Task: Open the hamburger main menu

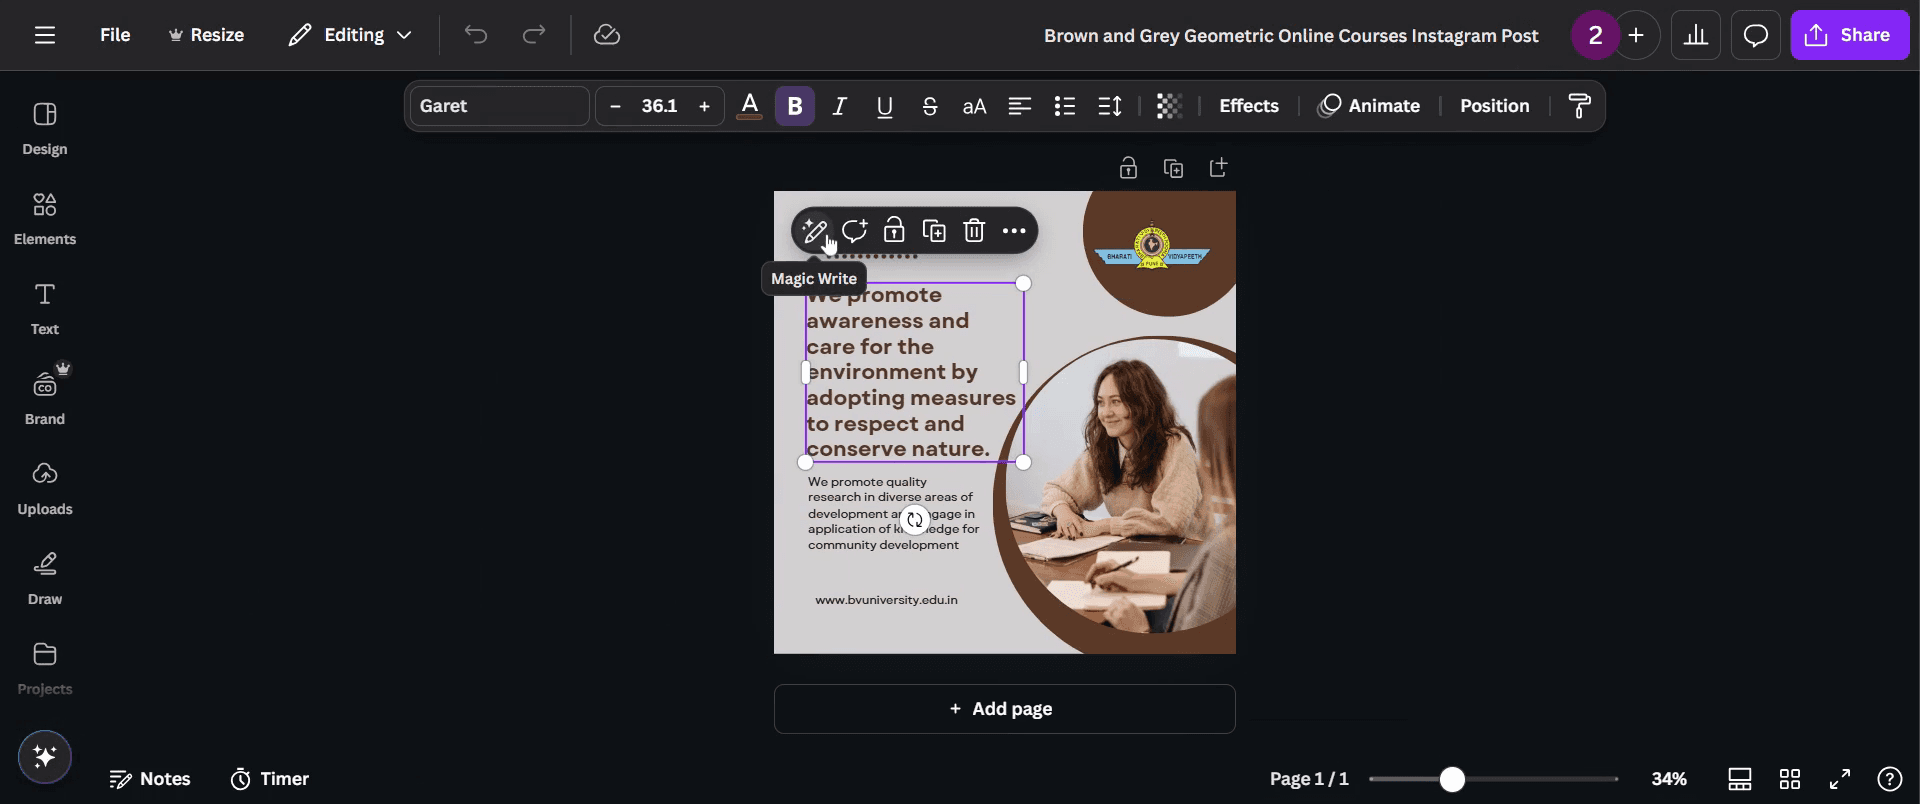Action: coord(45,35)
